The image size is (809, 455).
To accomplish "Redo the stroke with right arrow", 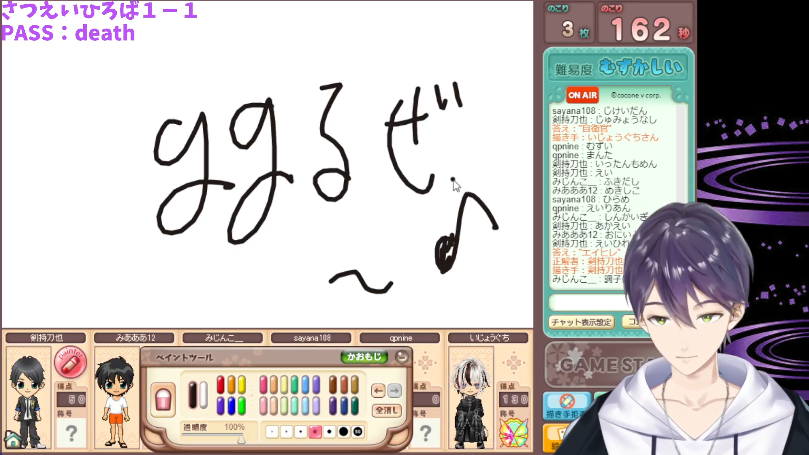I will 395,391.
